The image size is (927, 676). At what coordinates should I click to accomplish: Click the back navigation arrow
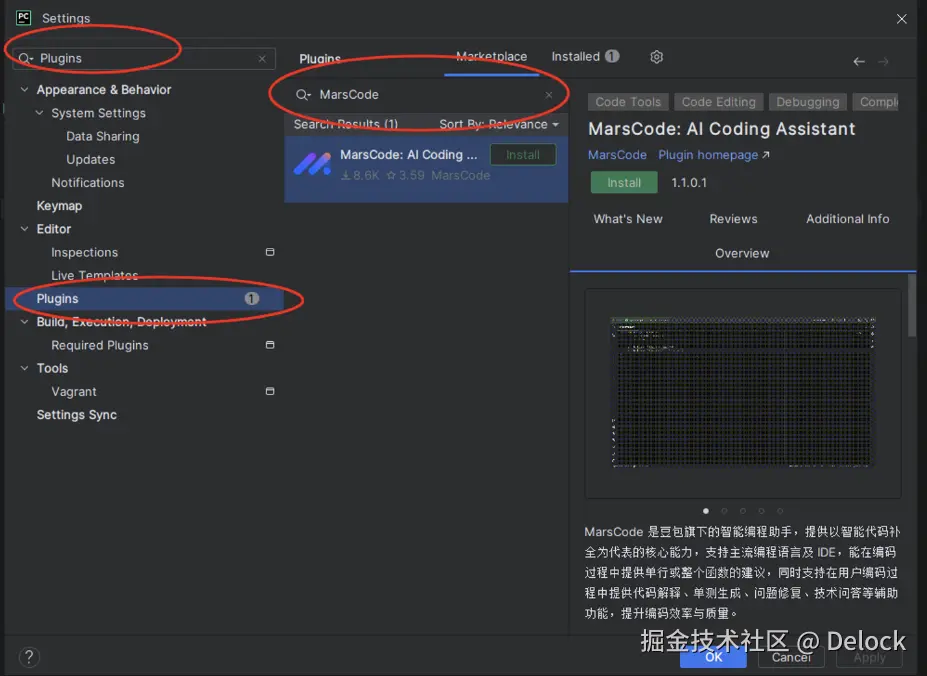[x=859, y=62]
